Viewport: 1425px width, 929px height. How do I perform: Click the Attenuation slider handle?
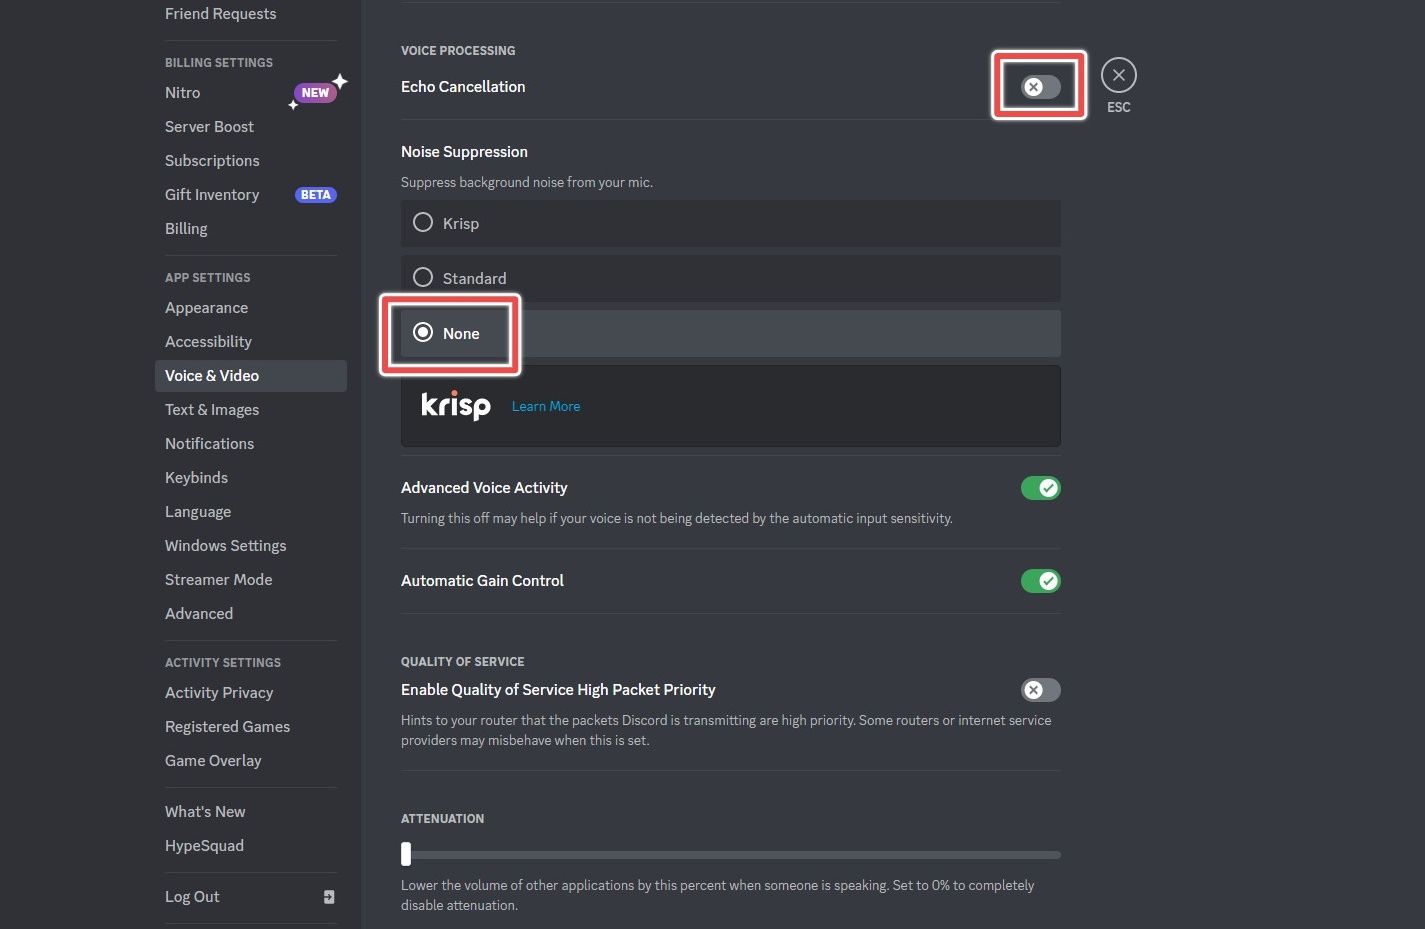(406, 854)
